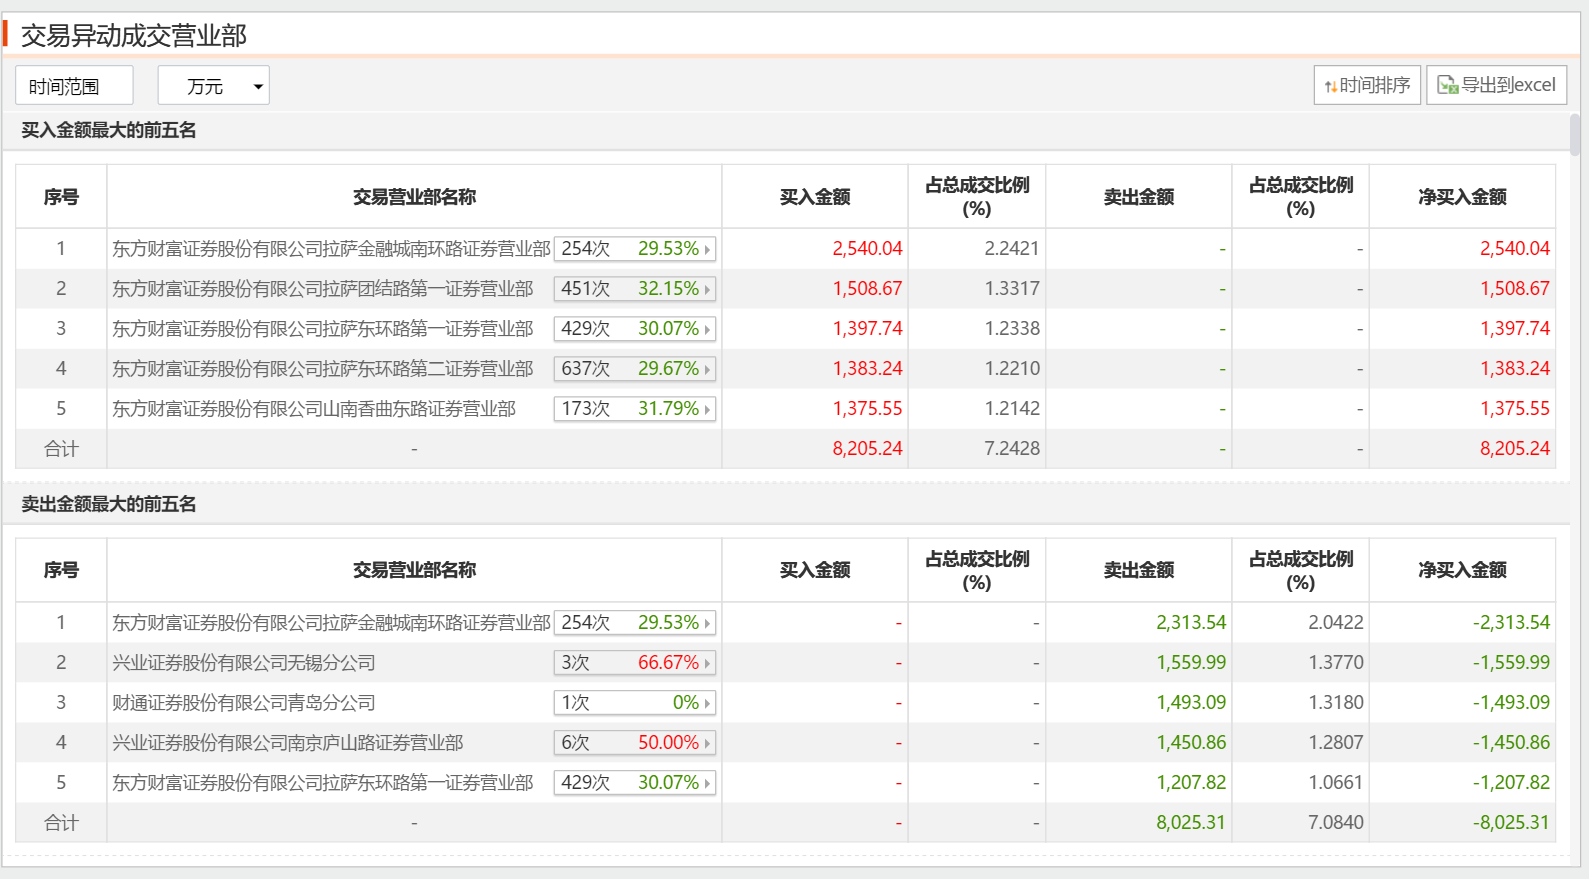
Task: Select 交易营业部名称 header in 卖出金额最大的前五名 table
Action: click(x=414, y=570)
